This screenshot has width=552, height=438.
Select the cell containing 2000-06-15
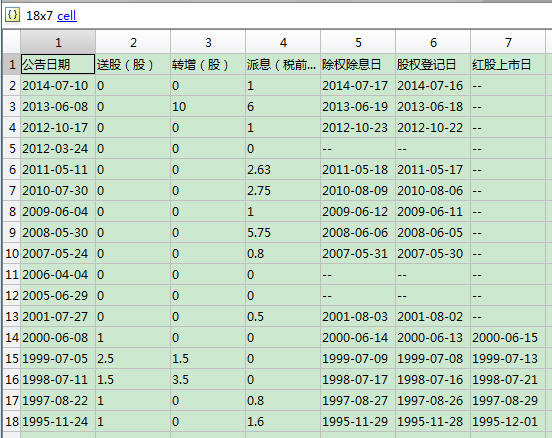pyautogui.click(x=508, y=338)
